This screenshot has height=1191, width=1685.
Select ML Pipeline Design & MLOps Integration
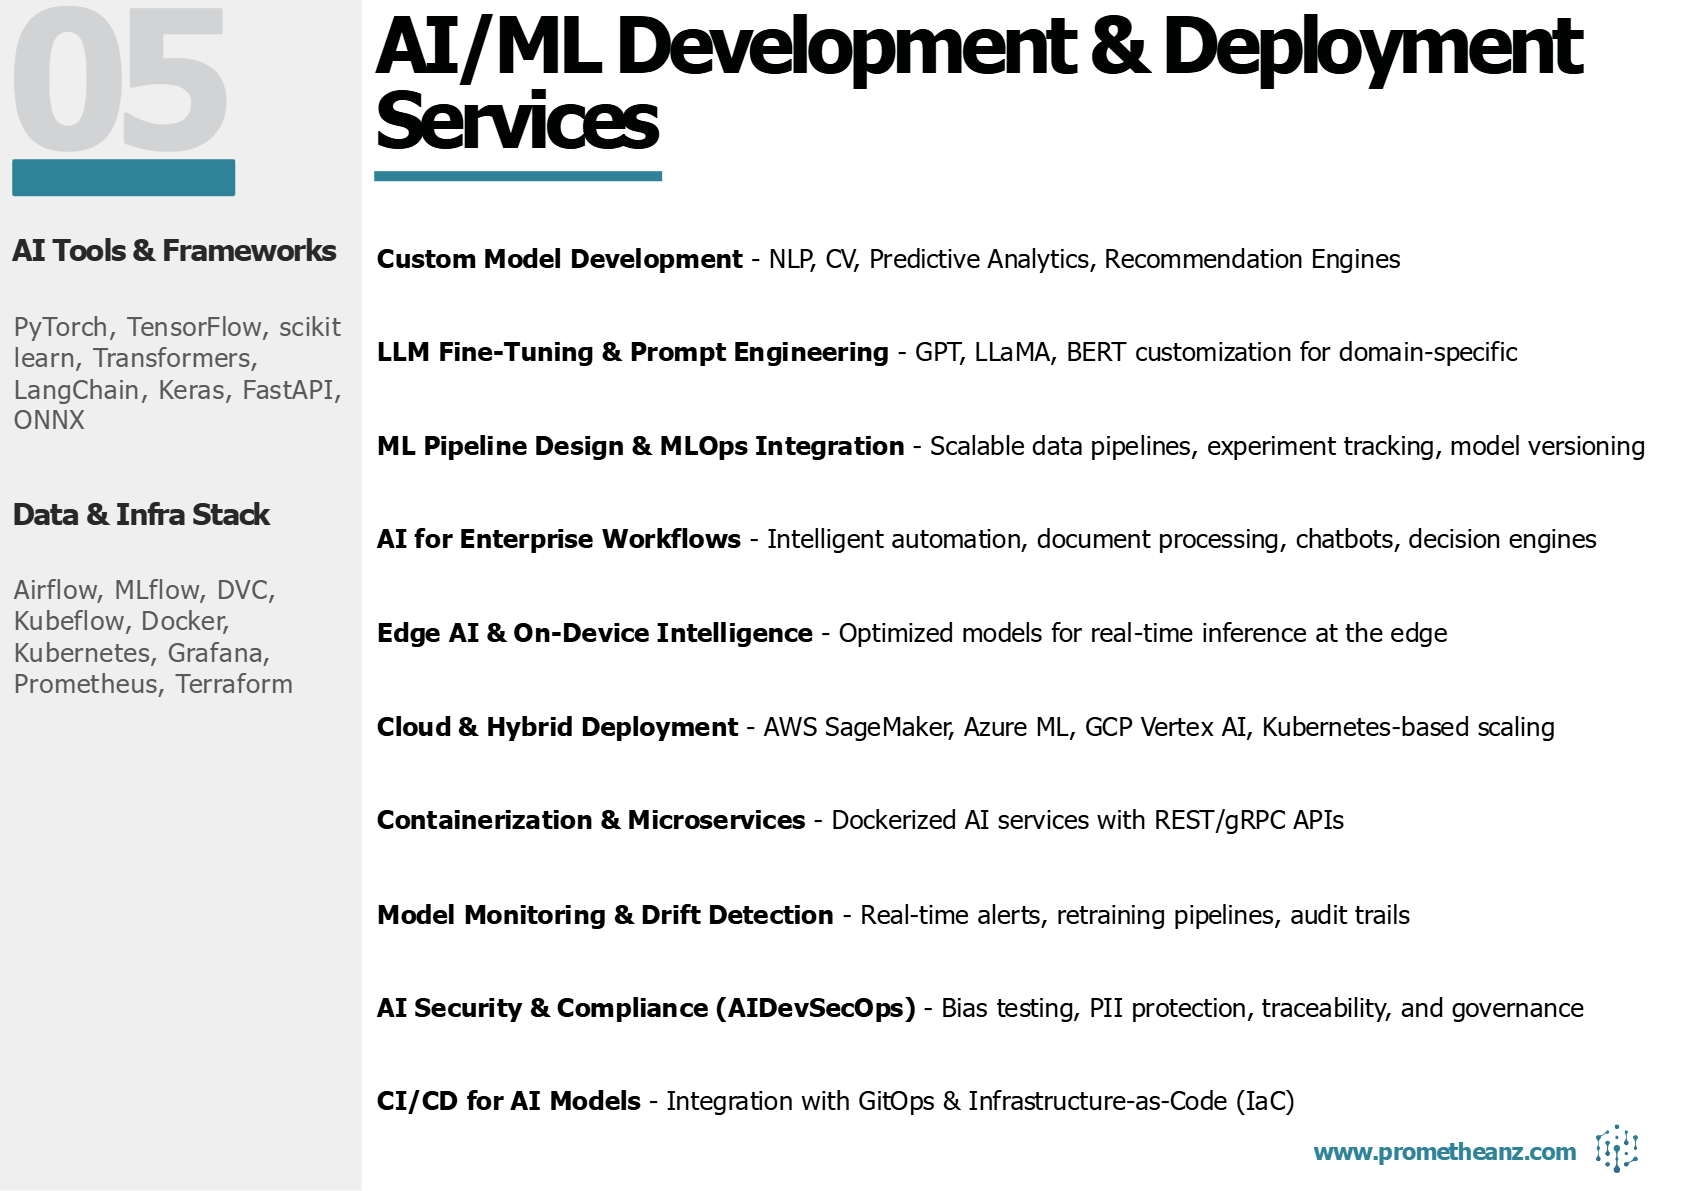(x=1010, y=446)
